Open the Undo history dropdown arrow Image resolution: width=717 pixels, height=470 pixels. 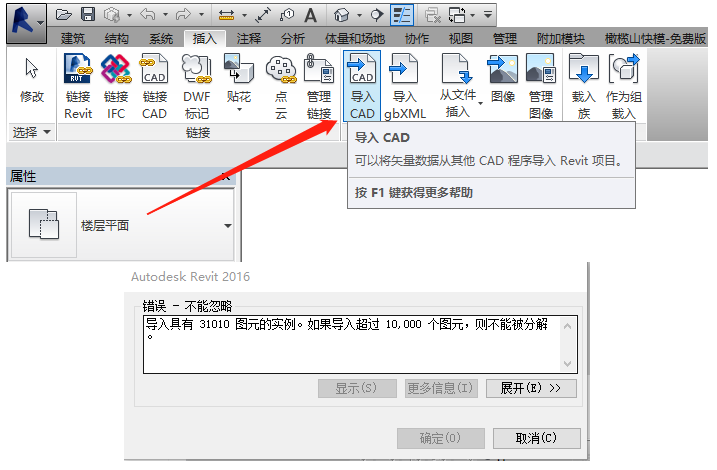coord(165,15)
